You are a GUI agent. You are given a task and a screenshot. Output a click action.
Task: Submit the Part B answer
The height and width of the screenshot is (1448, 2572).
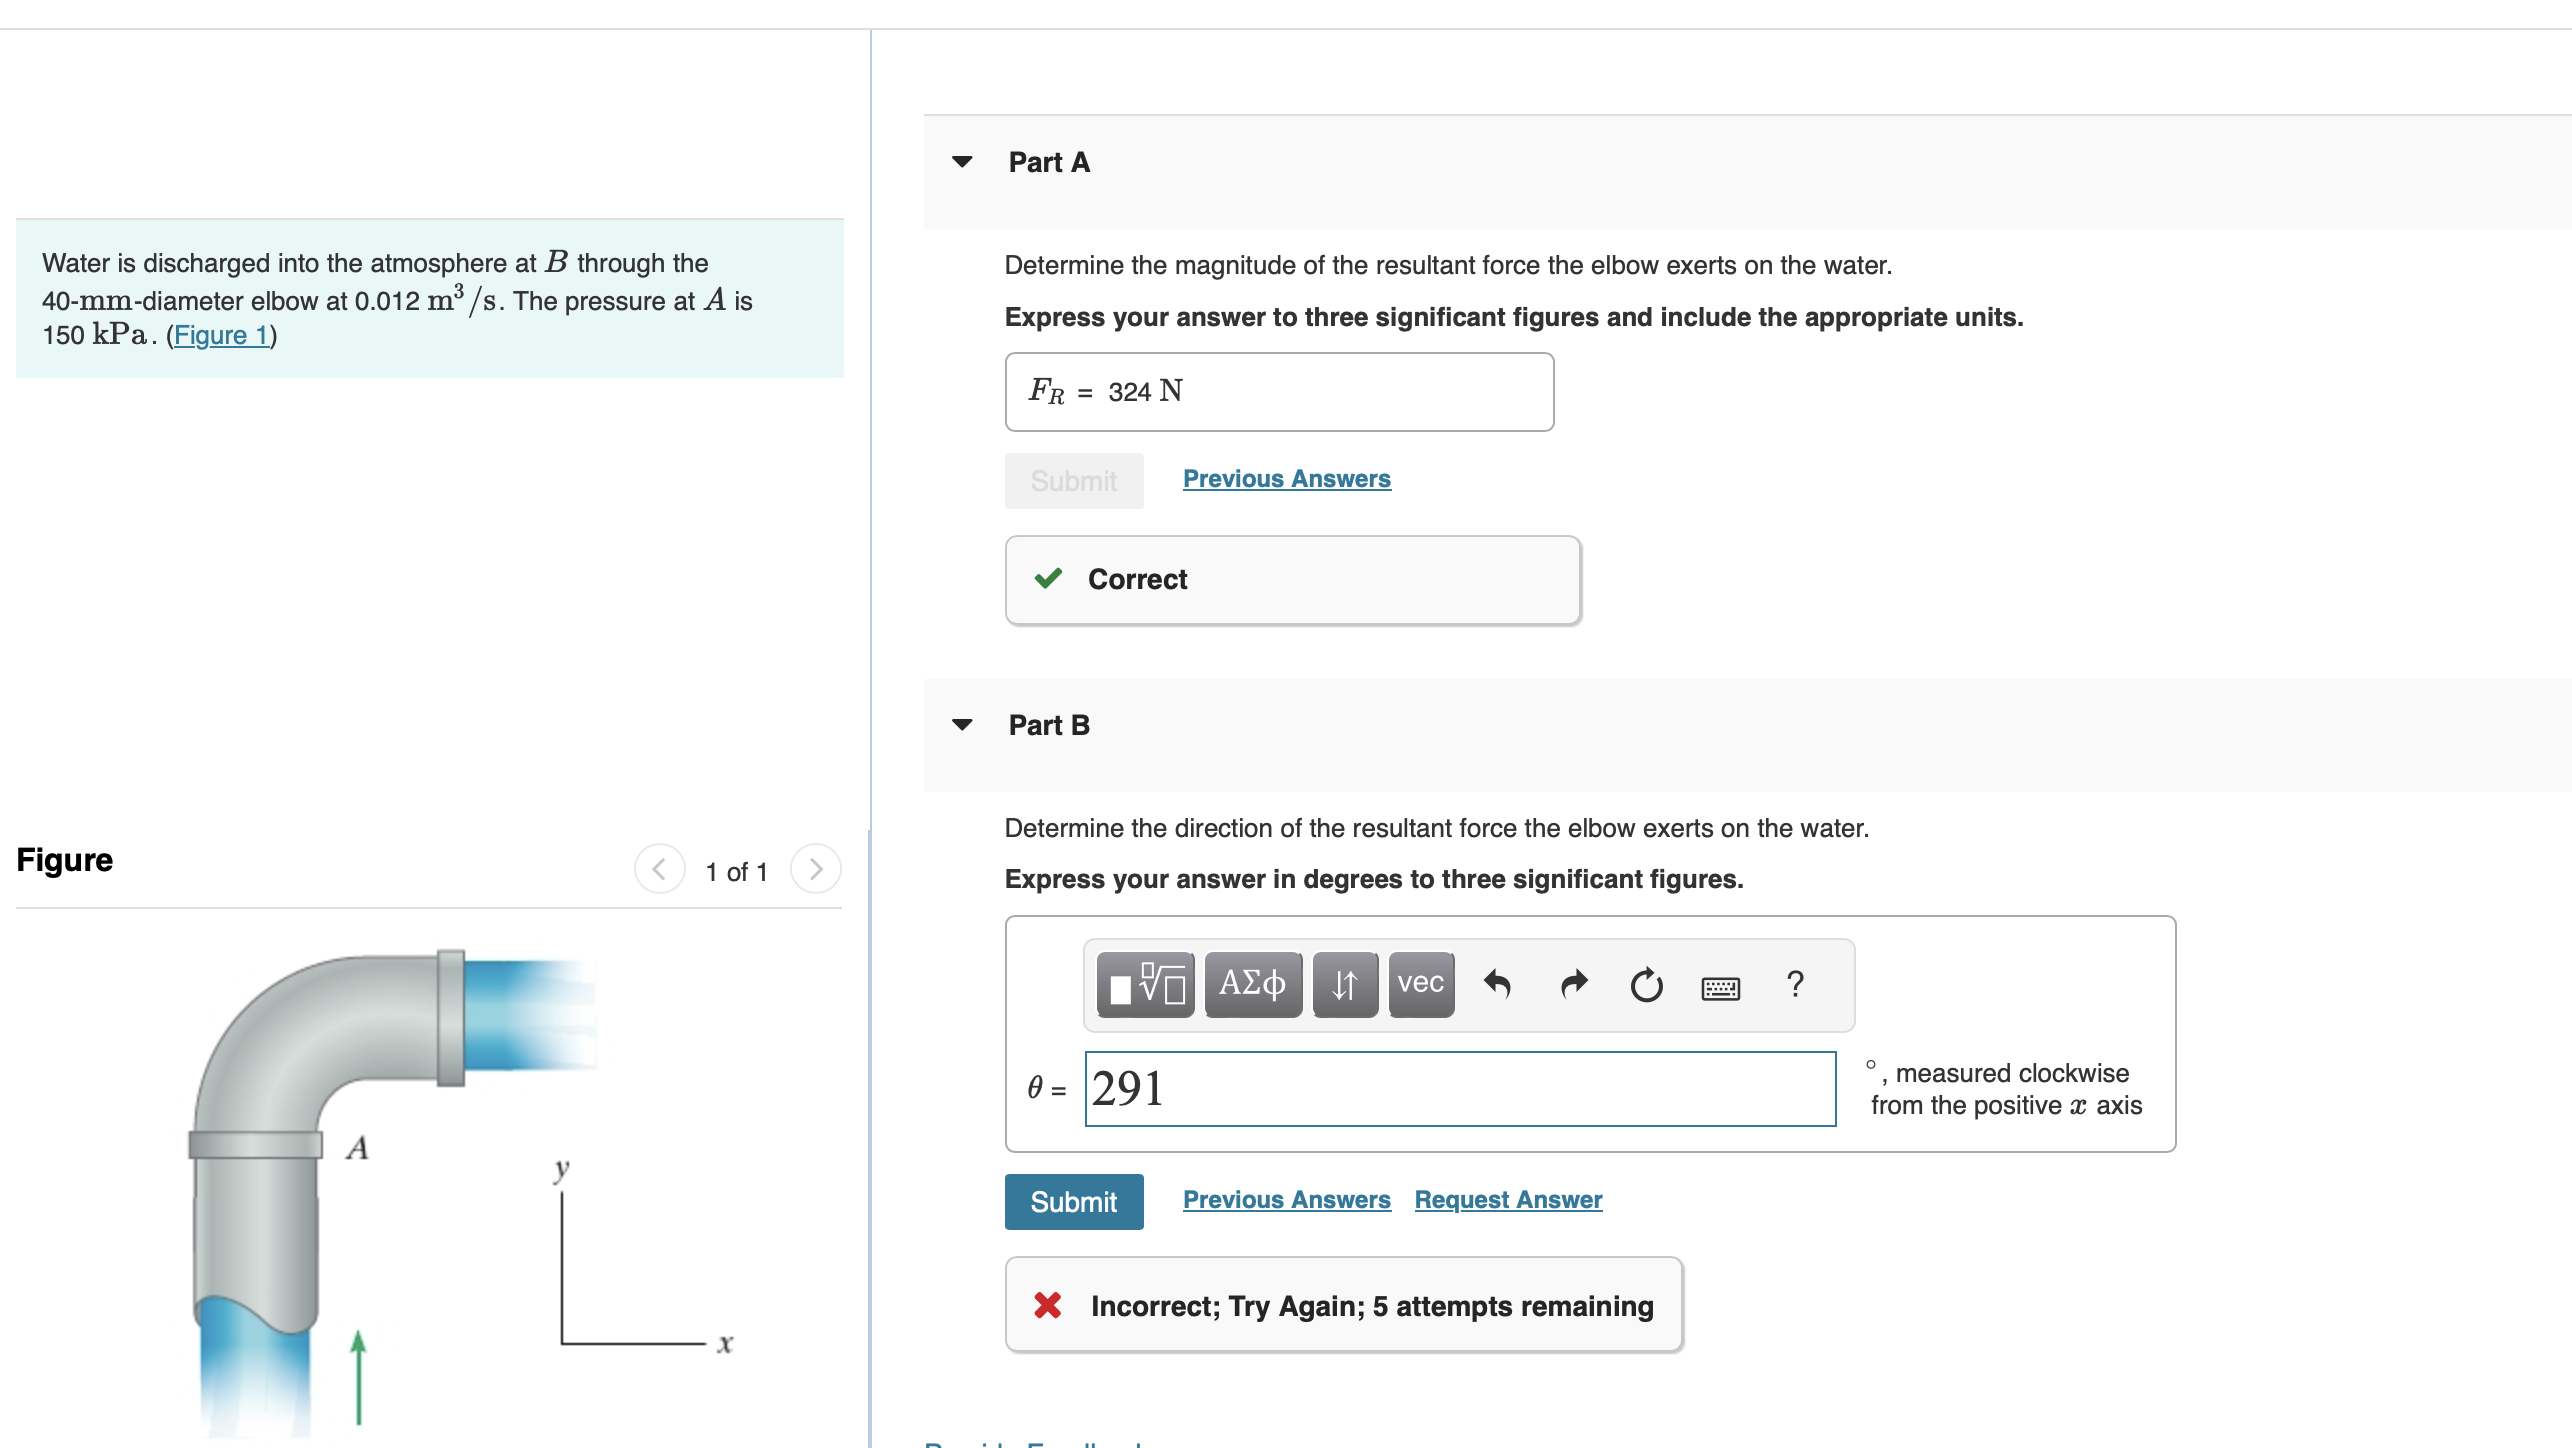coord(1074,1202)
